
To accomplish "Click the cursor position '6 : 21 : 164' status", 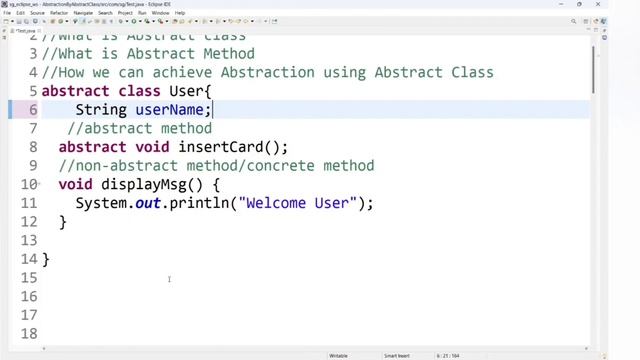I will coord(448,356).
